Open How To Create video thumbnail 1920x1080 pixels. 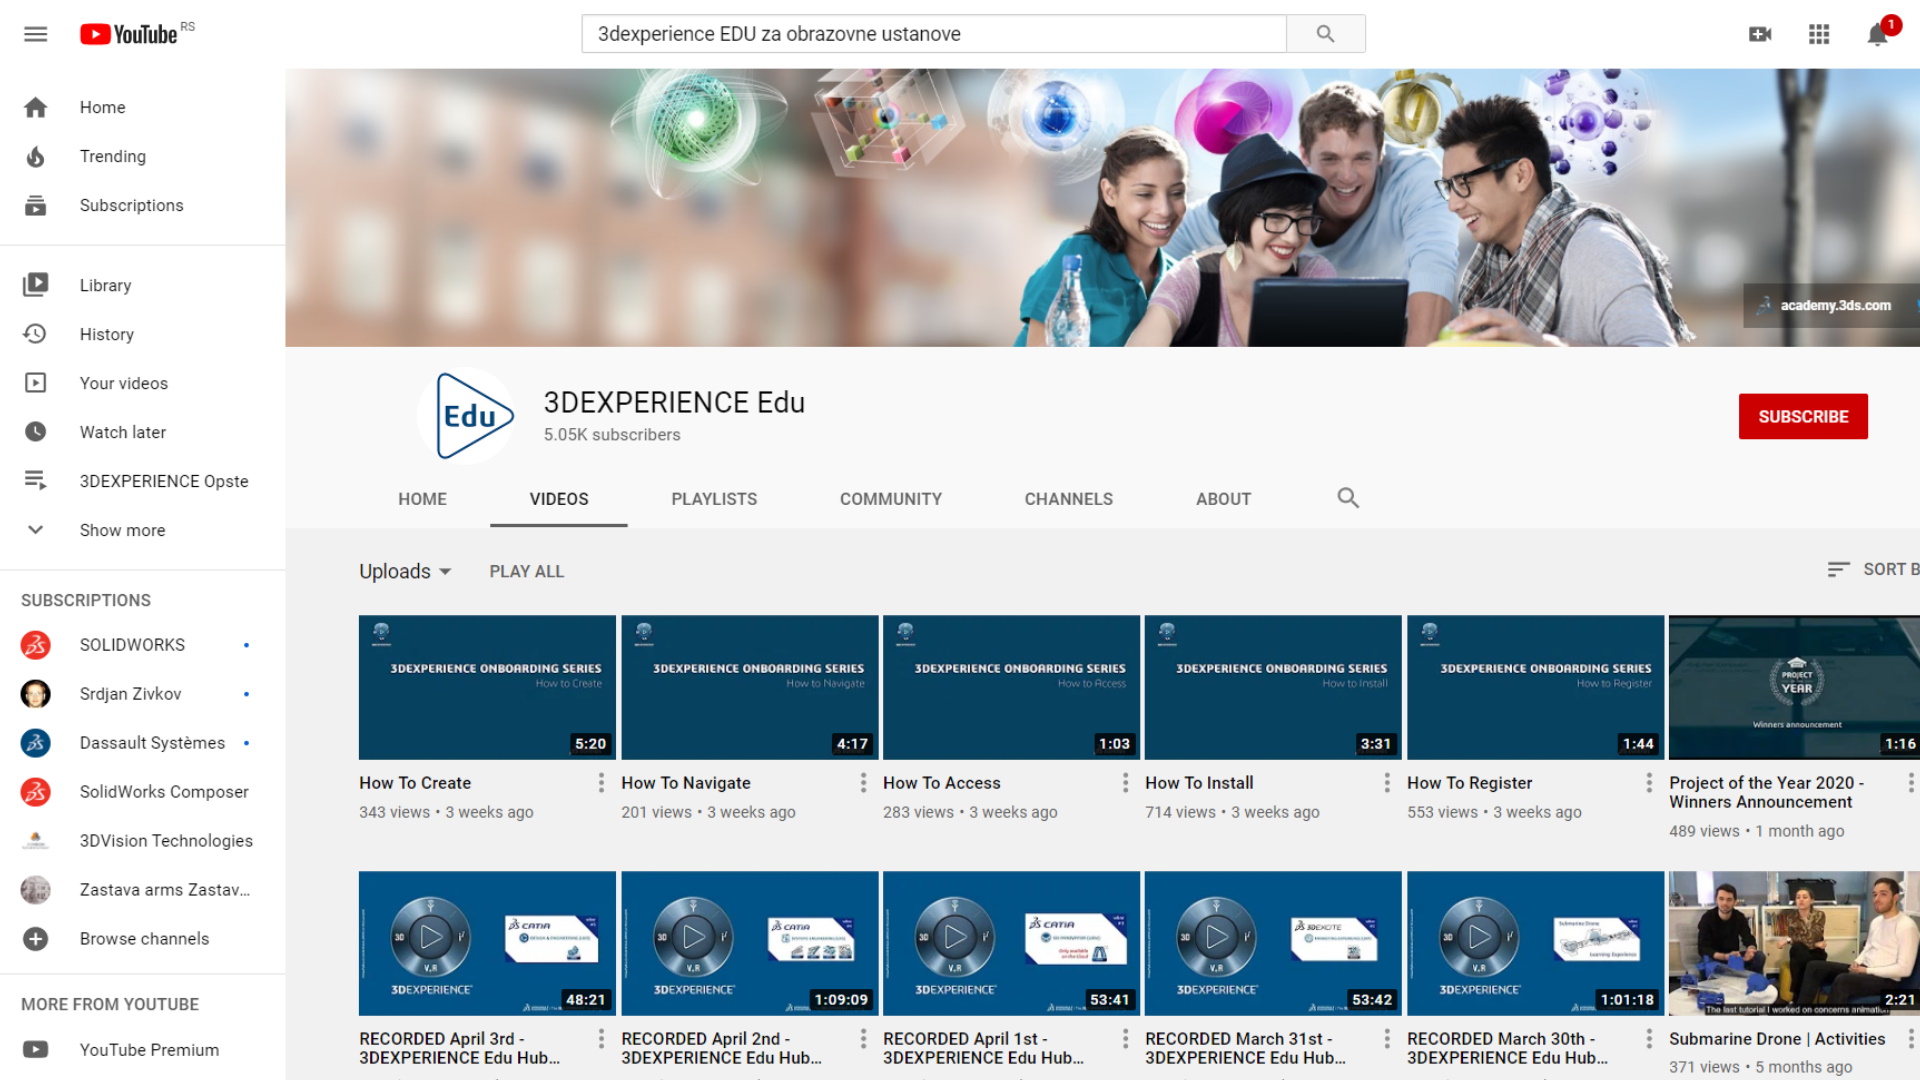tap(487, 688)
